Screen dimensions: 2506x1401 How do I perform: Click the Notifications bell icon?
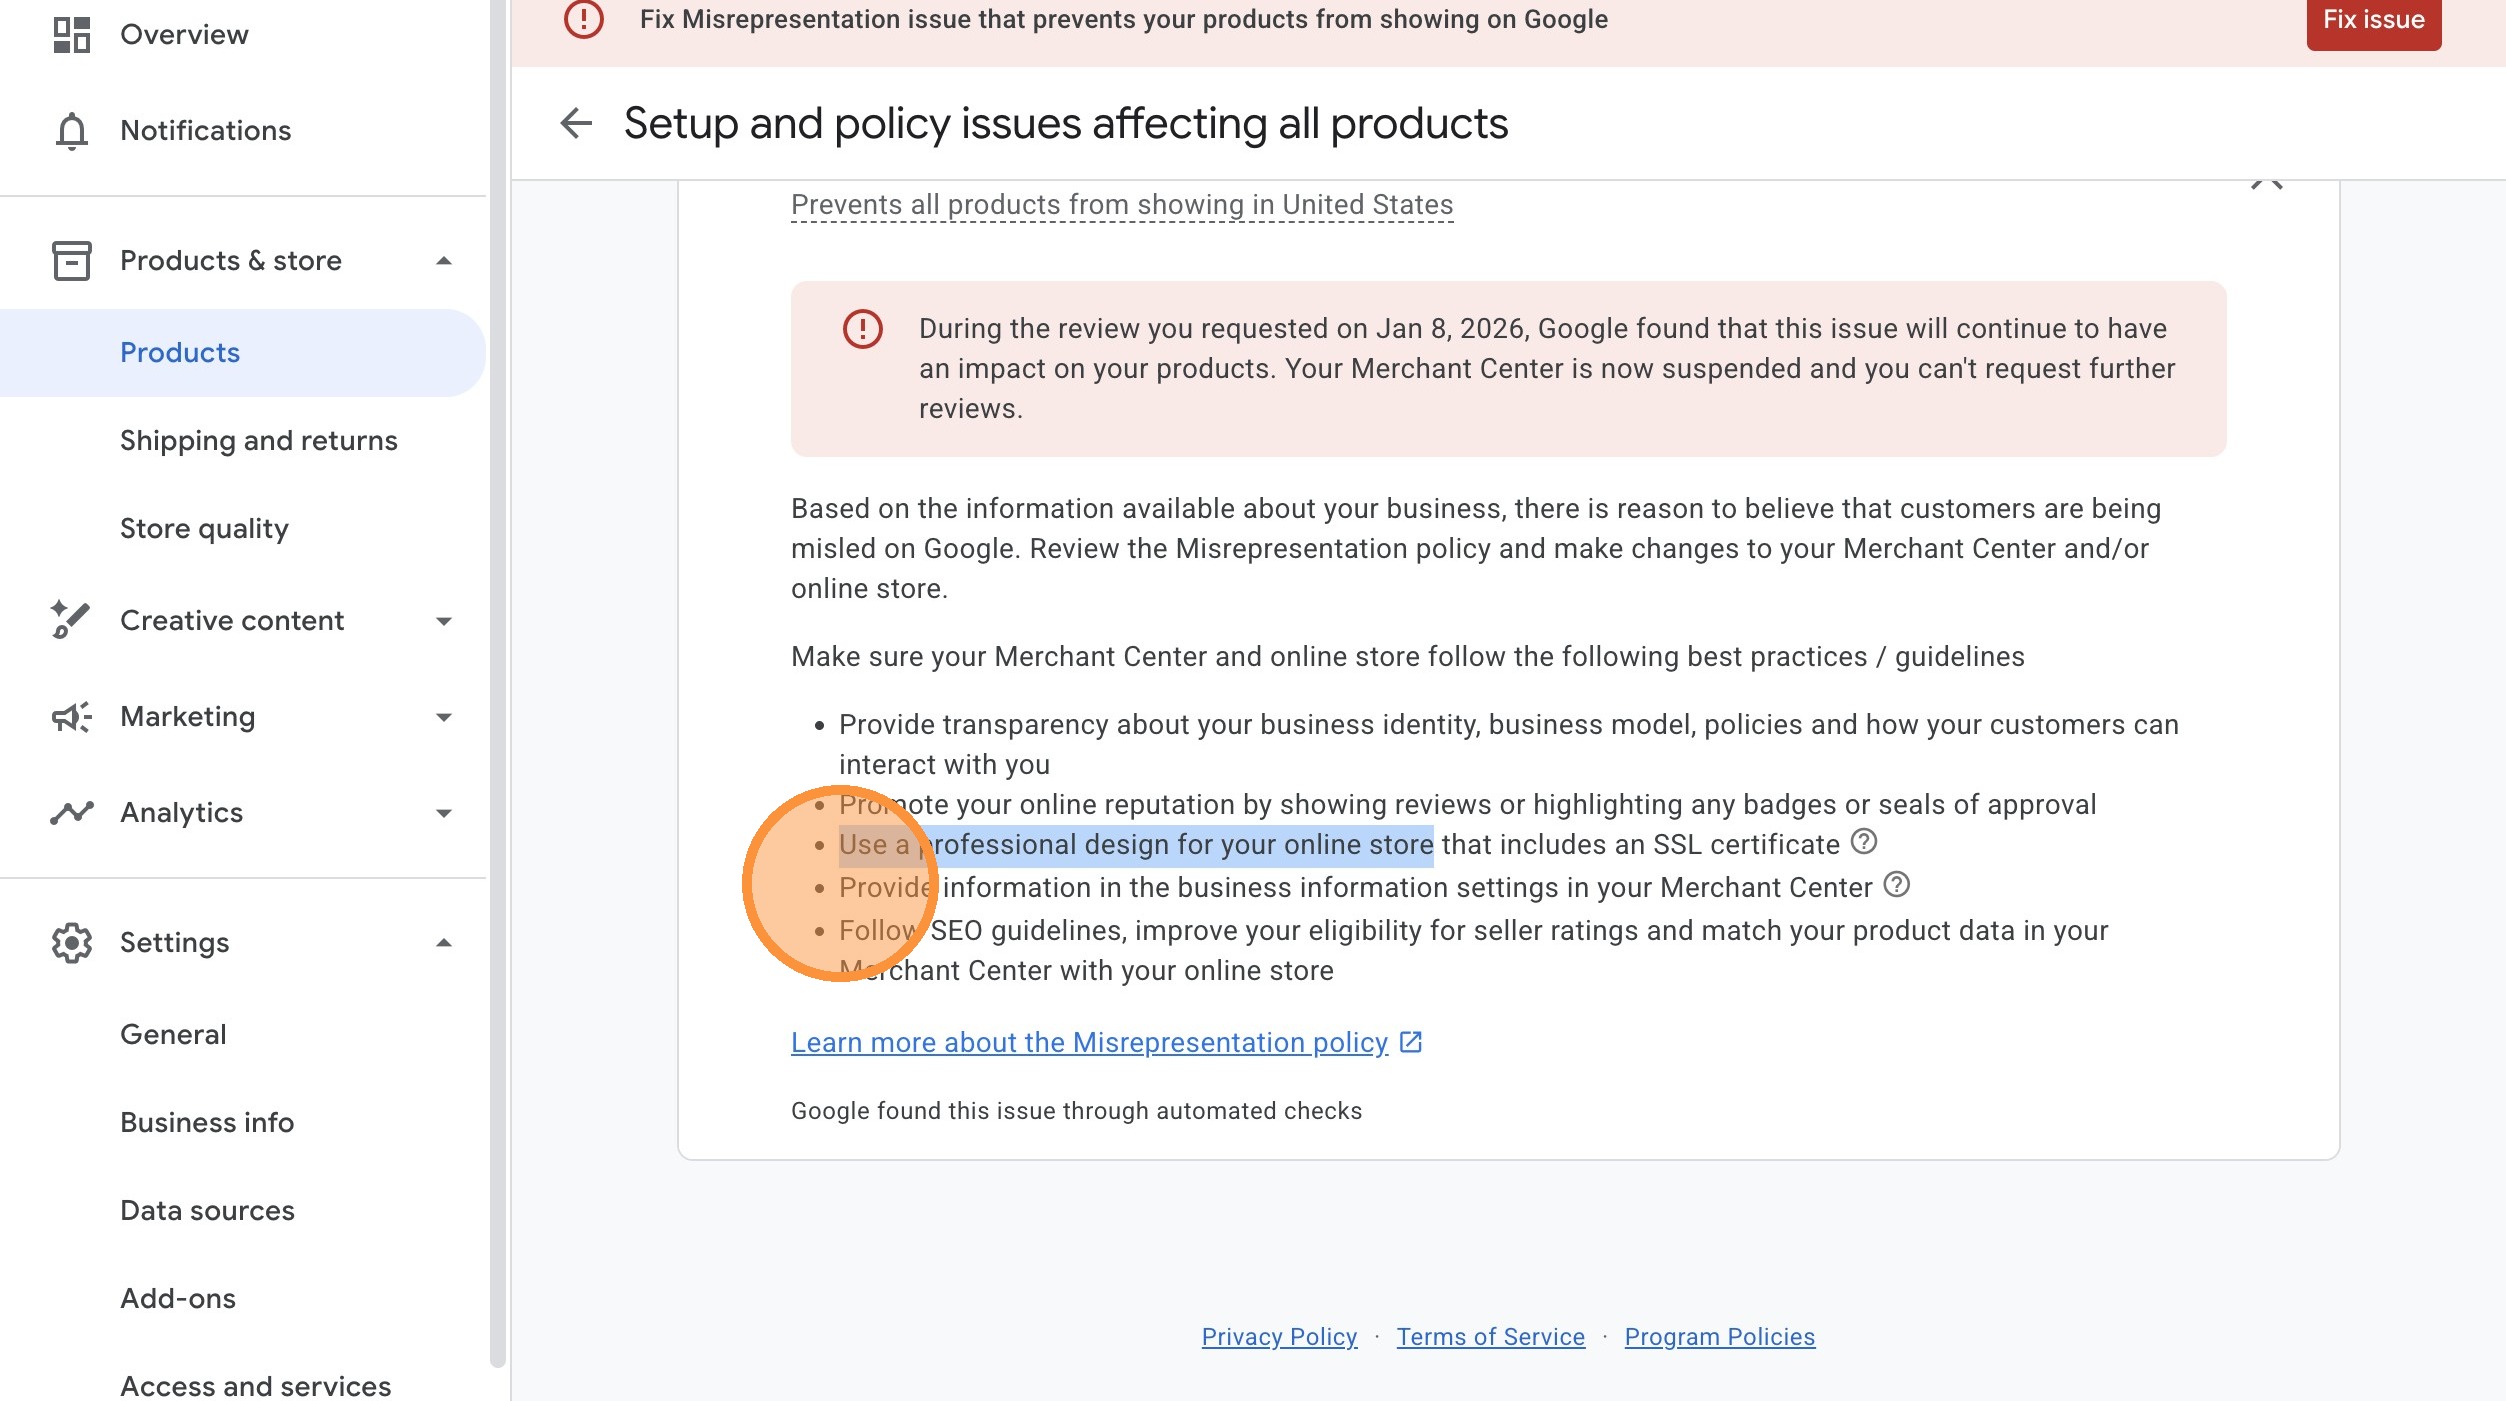tap(71, 131)
